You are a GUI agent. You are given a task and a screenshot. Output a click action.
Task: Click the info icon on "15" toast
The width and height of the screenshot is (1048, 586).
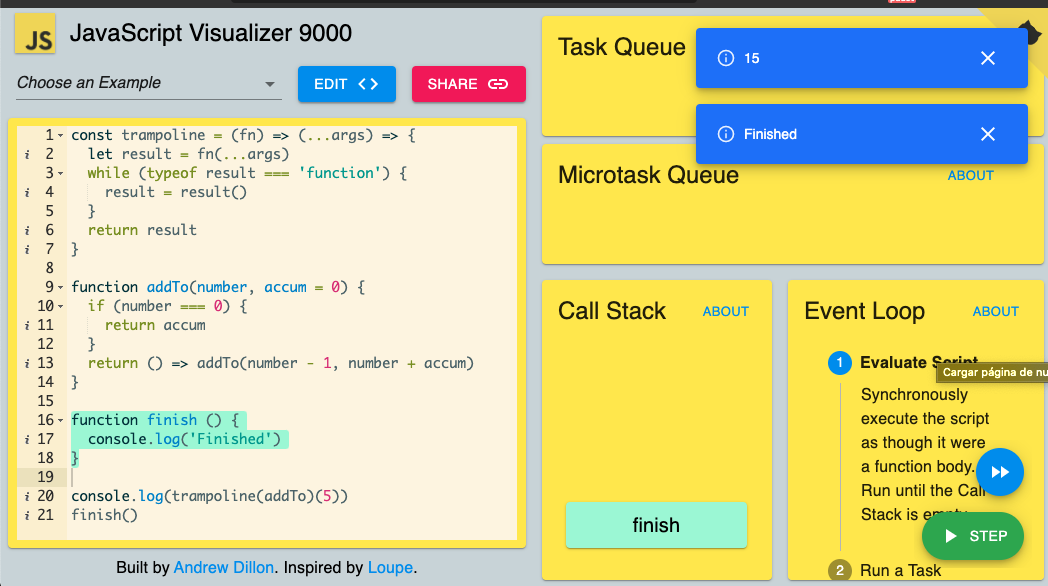(726, 58)
